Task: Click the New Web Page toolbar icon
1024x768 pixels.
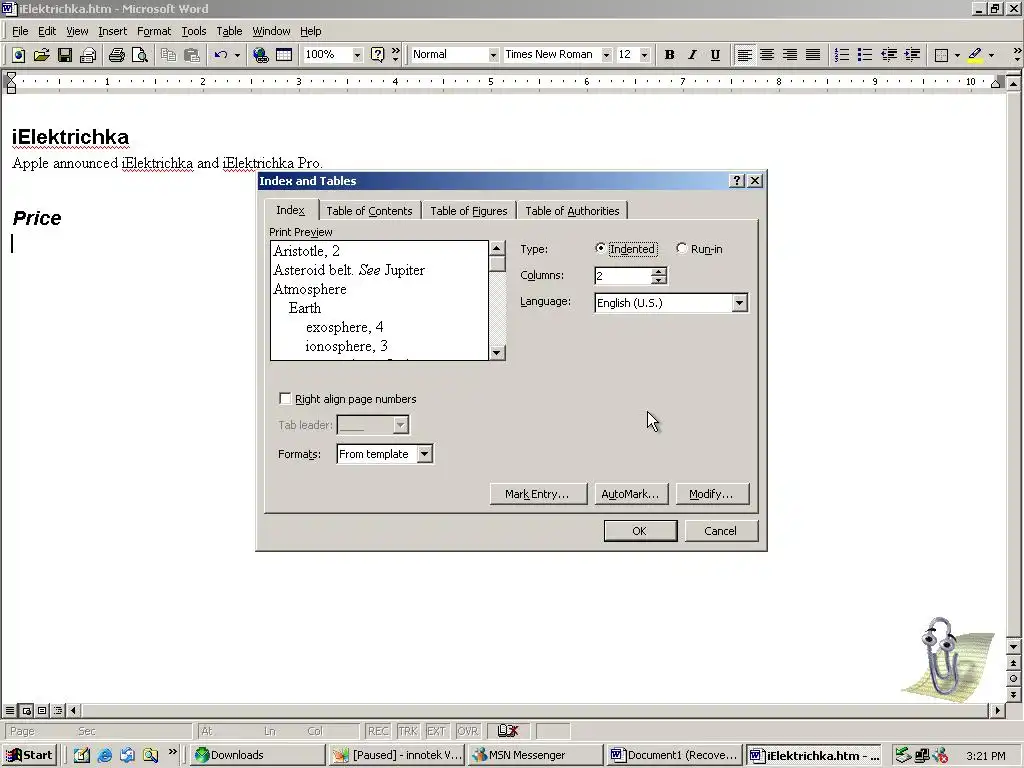Action: (18, 55)
